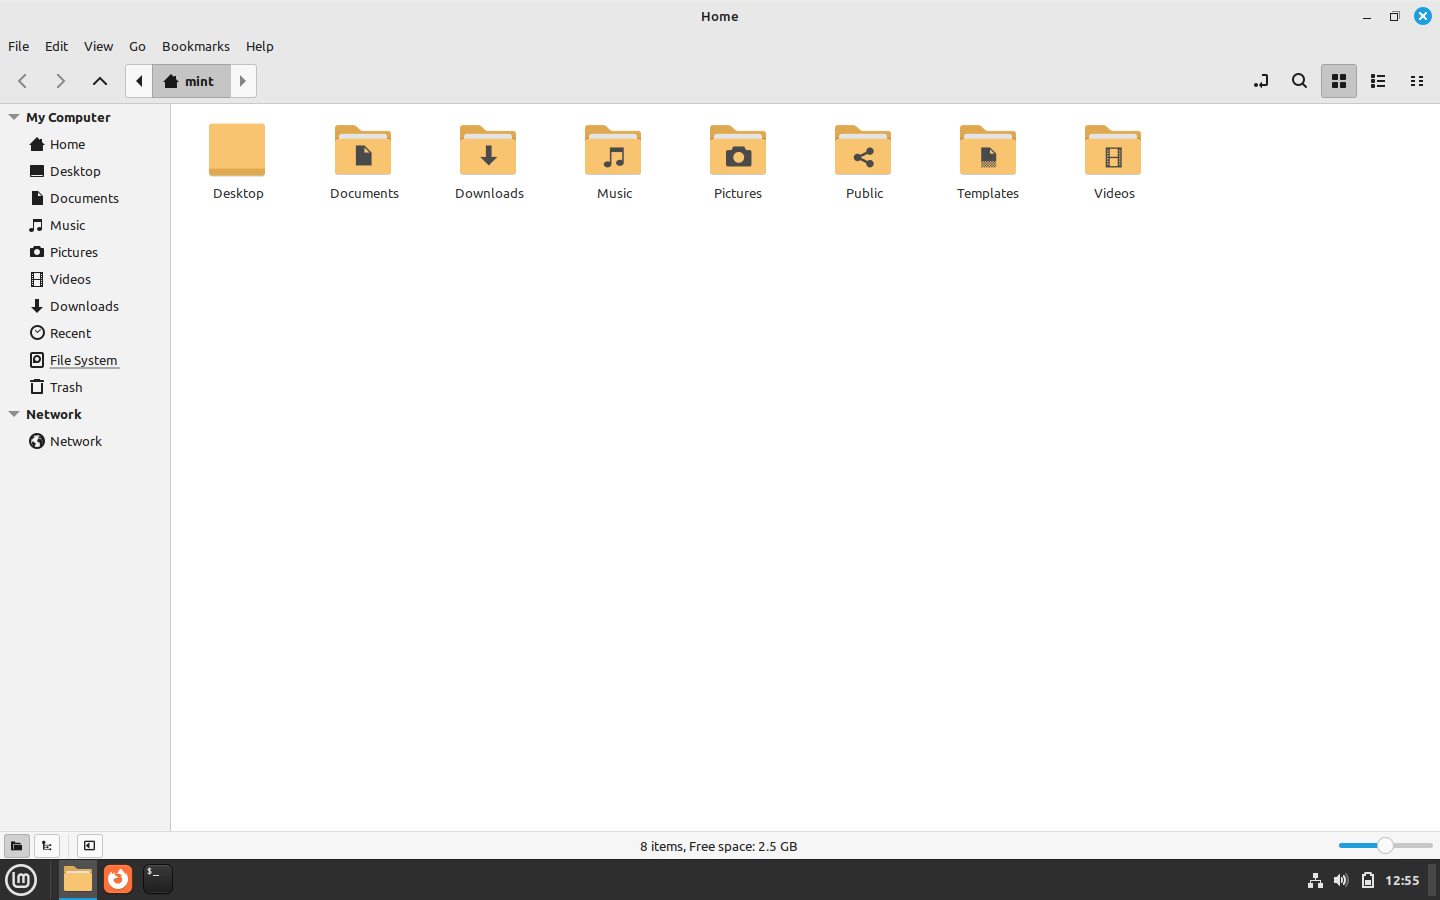Viewport: 1440px width, 900px height.
Task: Expand hidden path segments with pathbar arrow
Action: click(x=138, y=81)
